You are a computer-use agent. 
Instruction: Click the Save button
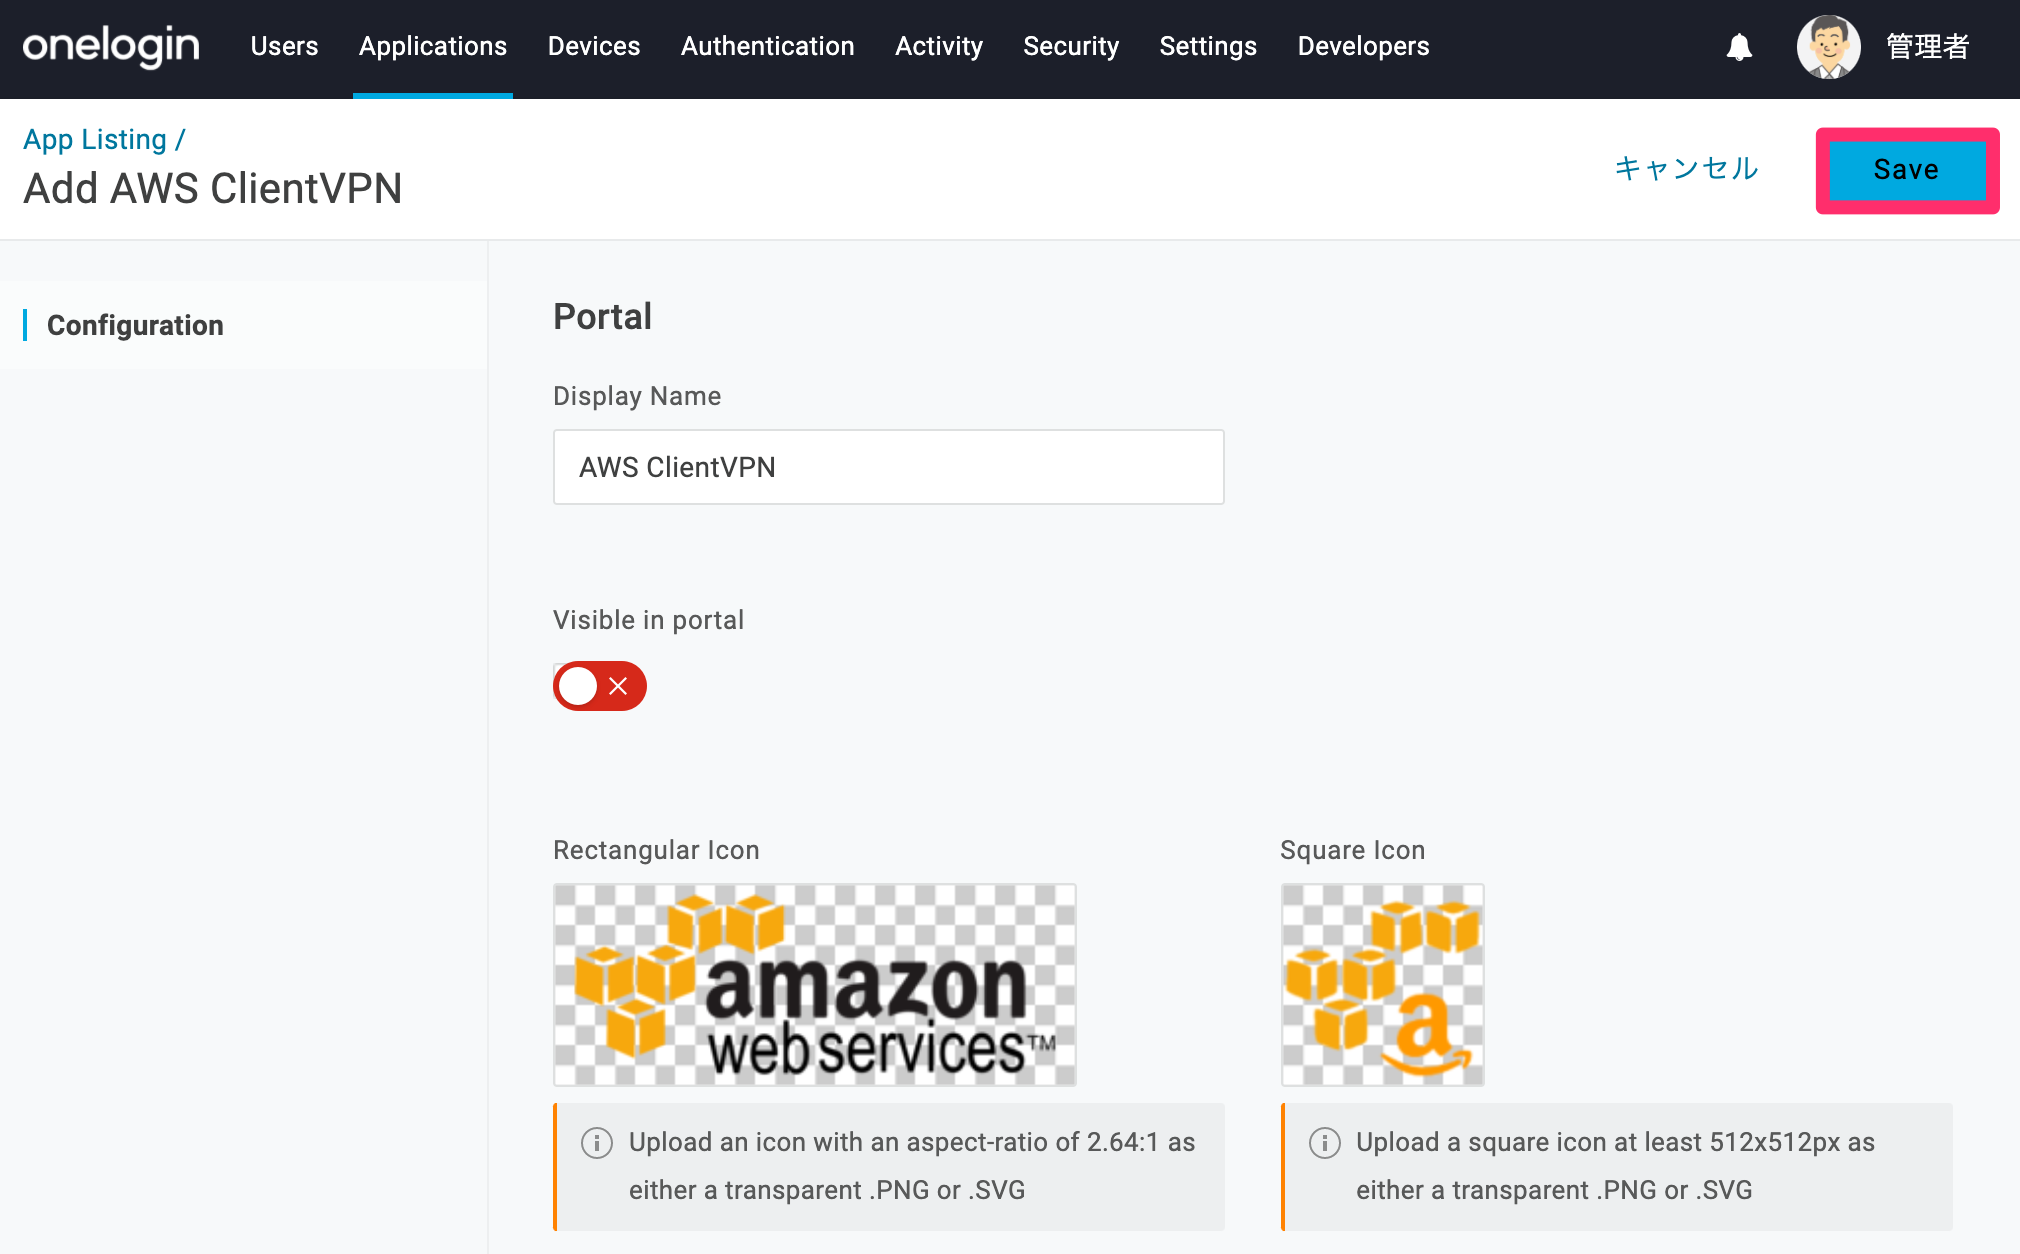pyautogui.click(x=1907, y=170)
